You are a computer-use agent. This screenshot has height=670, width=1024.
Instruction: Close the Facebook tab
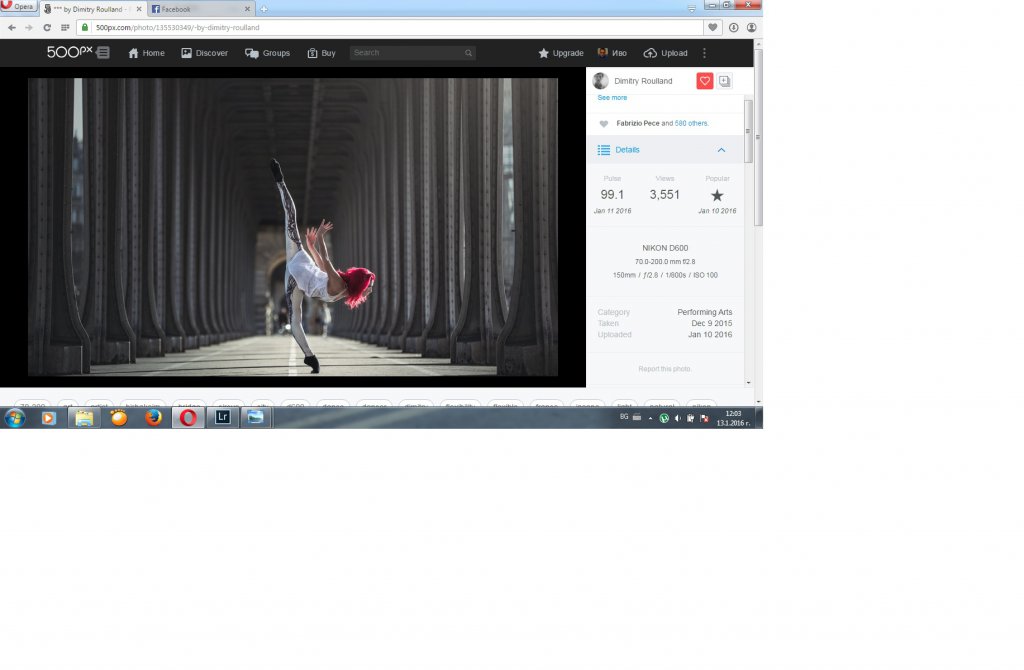click(248, 9)
